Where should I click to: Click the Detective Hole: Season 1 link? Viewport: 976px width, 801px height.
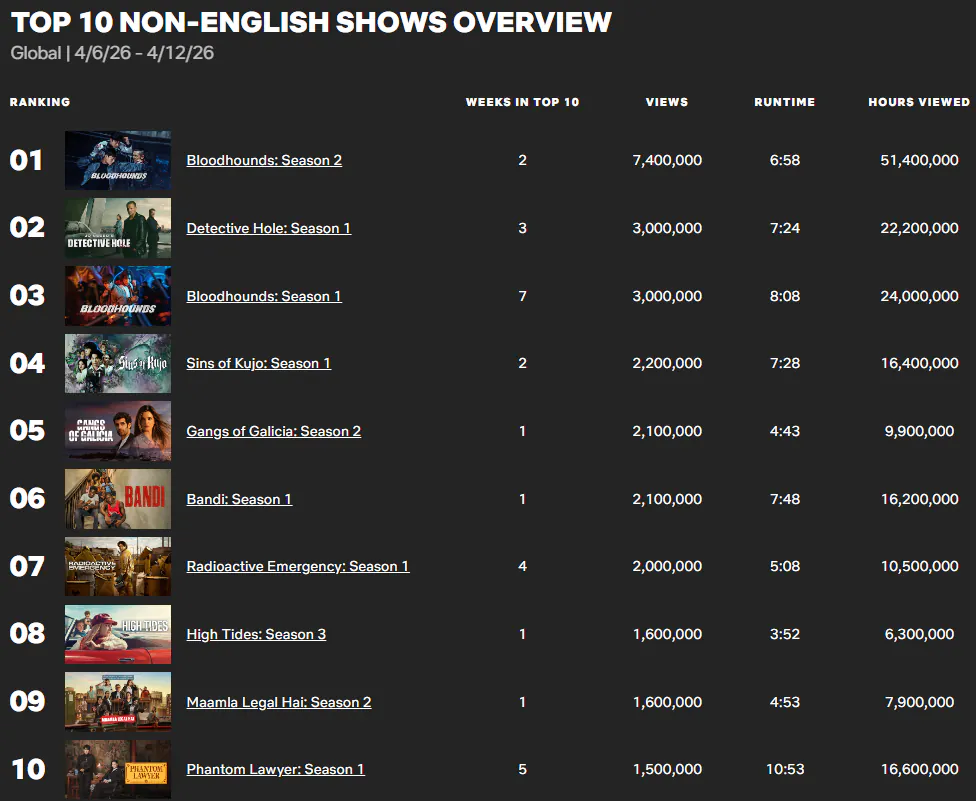[268, 228]
